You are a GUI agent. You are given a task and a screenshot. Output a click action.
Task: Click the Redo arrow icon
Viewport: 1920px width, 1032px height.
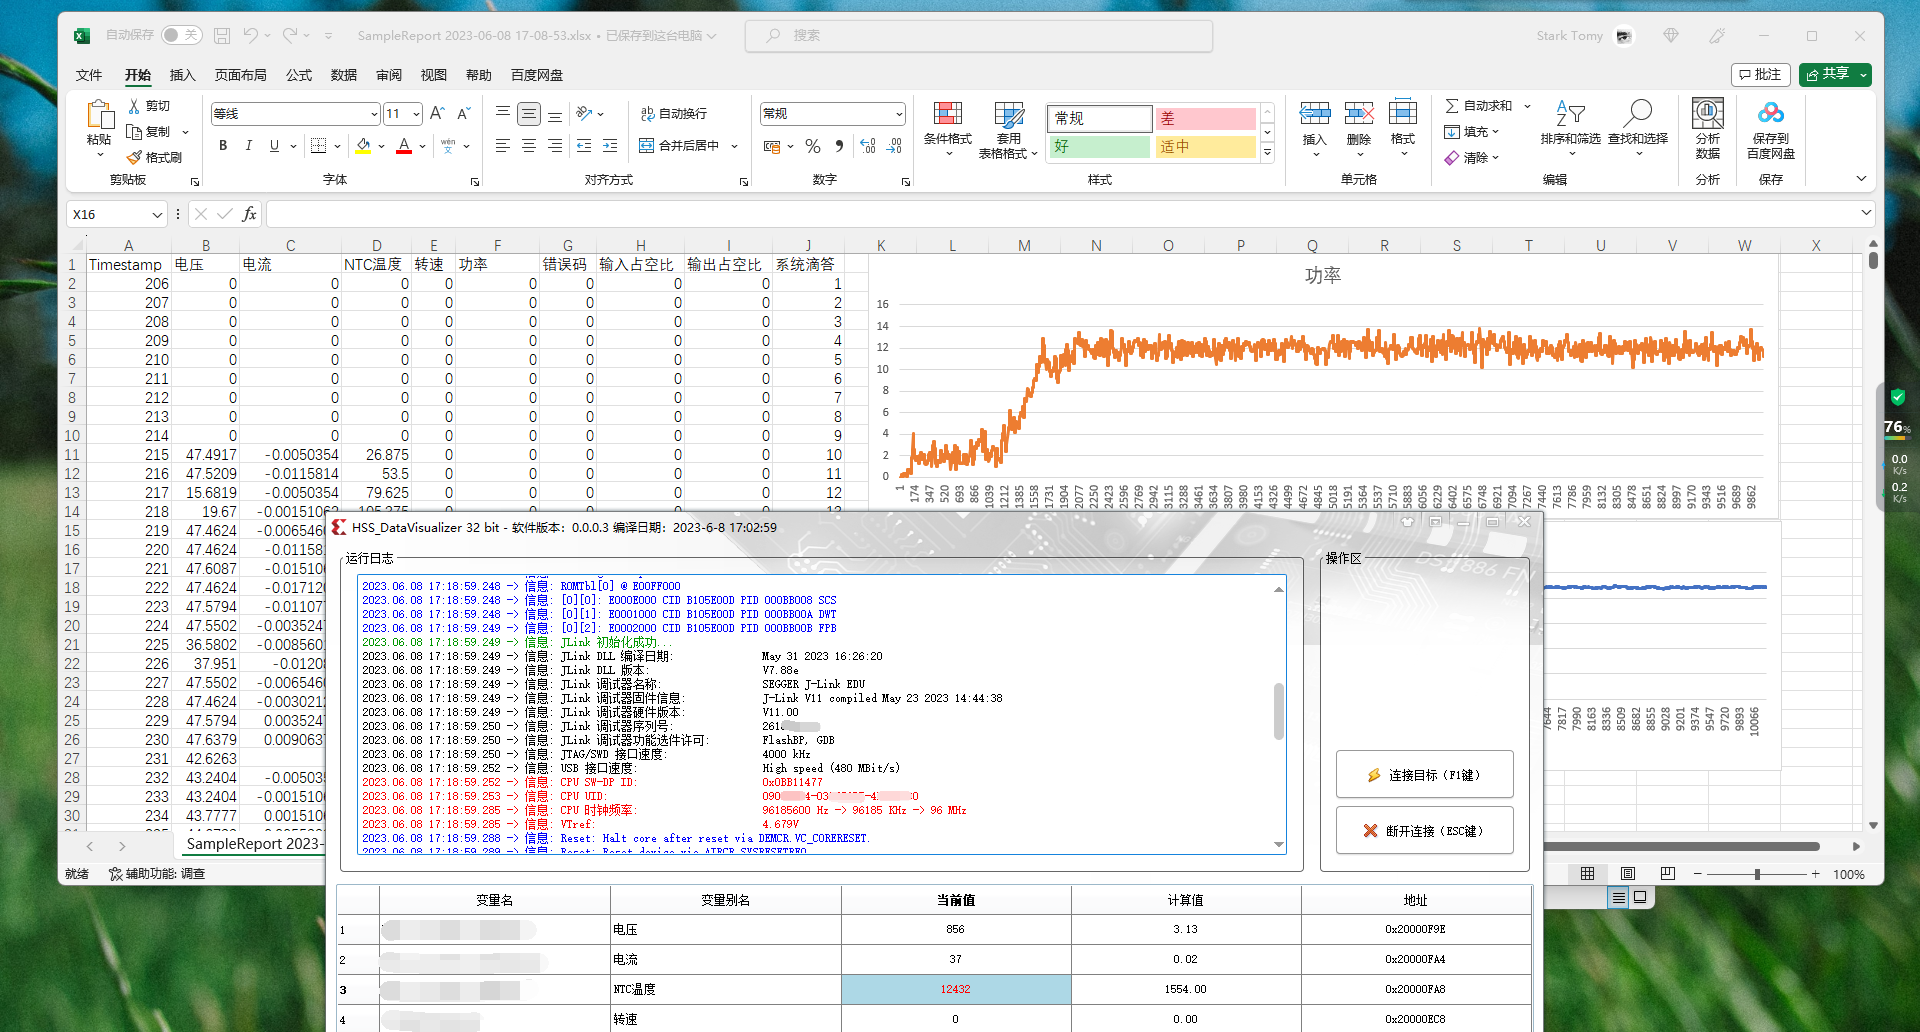click(289, 35)
